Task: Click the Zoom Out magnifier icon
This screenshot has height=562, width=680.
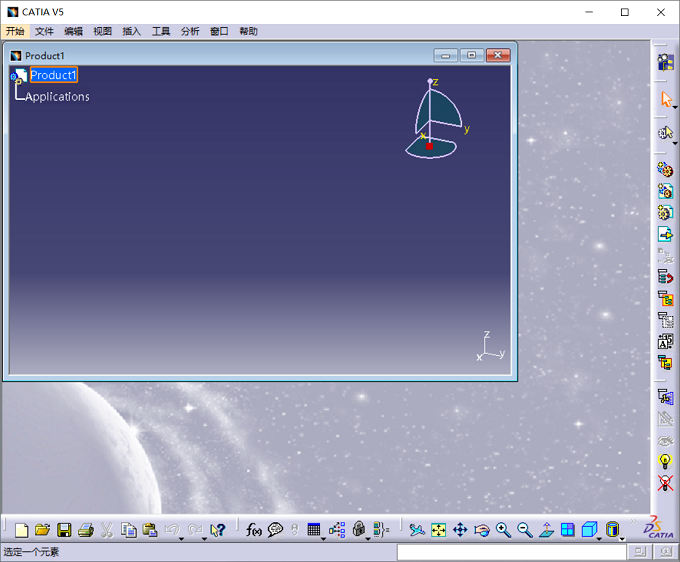Action: pyautogui.click(x=525, y=530)
